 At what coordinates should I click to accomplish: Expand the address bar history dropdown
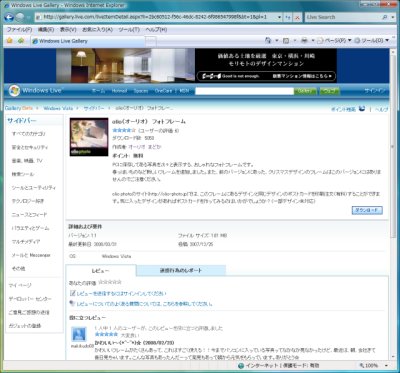tap(279, 17)
